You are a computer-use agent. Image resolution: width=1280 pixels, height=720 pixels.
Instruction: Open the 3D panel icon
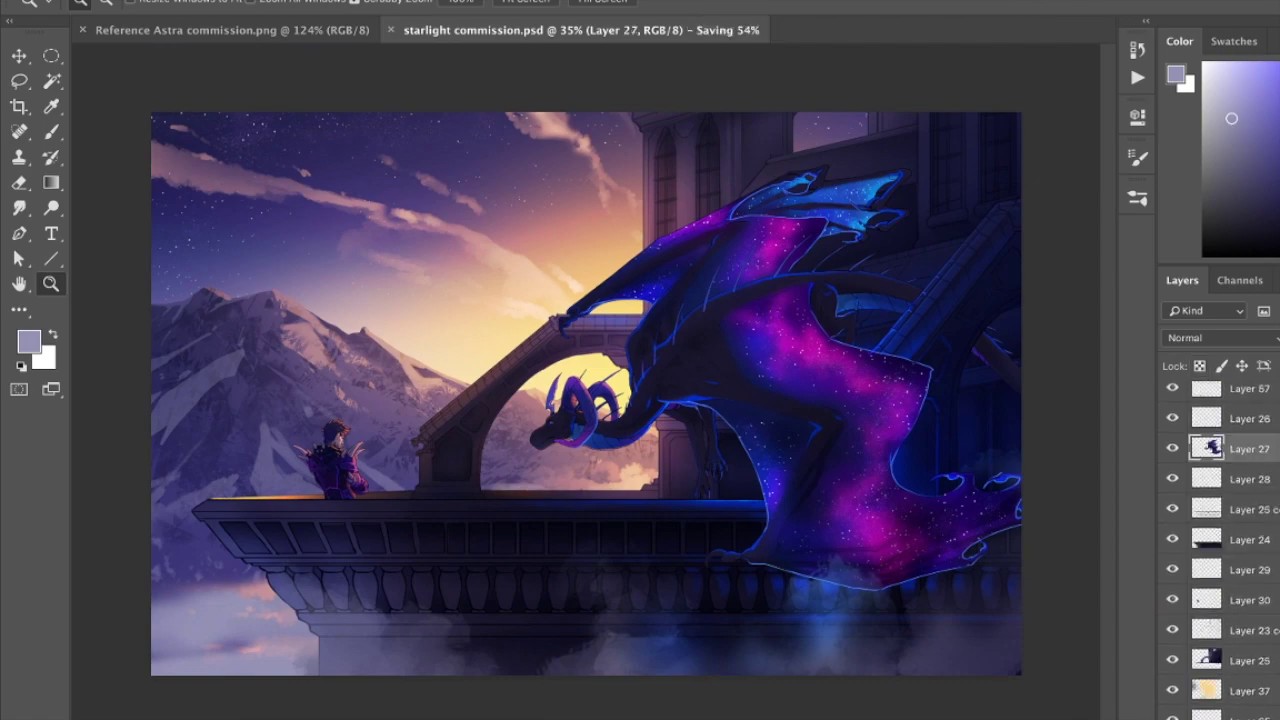(x=1137, y=117)
